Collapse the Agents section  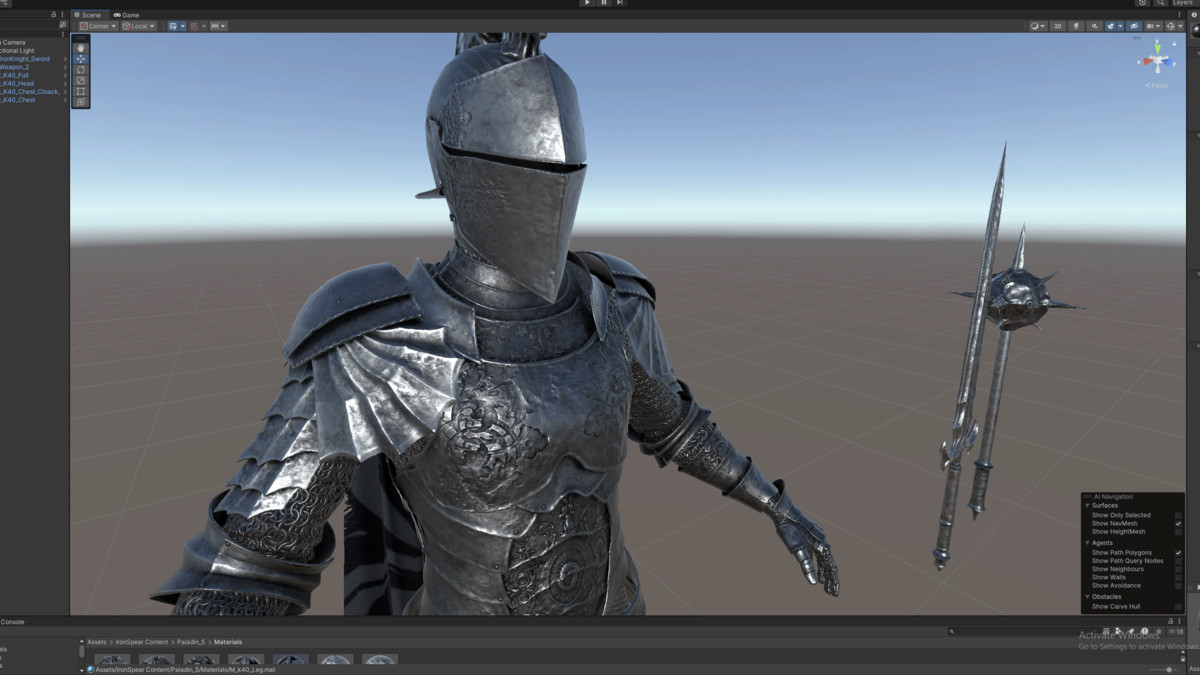pyautogui.click(x=1087, y=543)
